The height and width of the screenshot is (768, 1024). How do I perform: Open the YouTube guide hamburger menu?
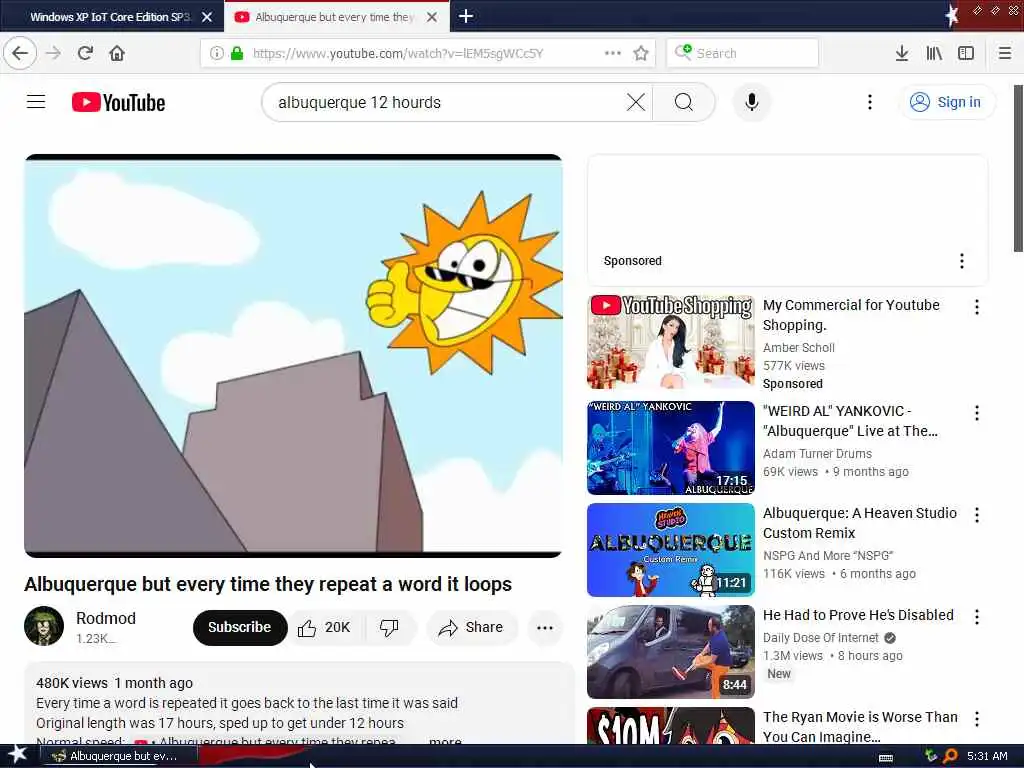36,102
